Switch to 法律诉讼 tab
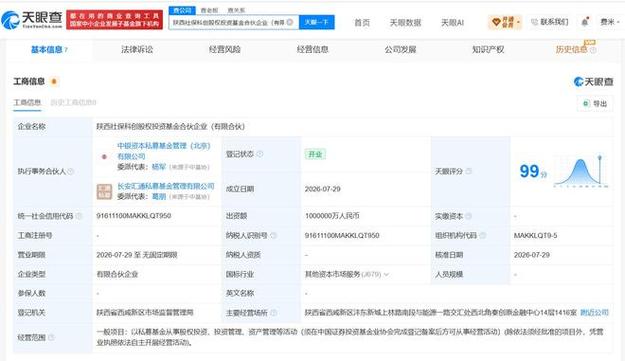 137,49
